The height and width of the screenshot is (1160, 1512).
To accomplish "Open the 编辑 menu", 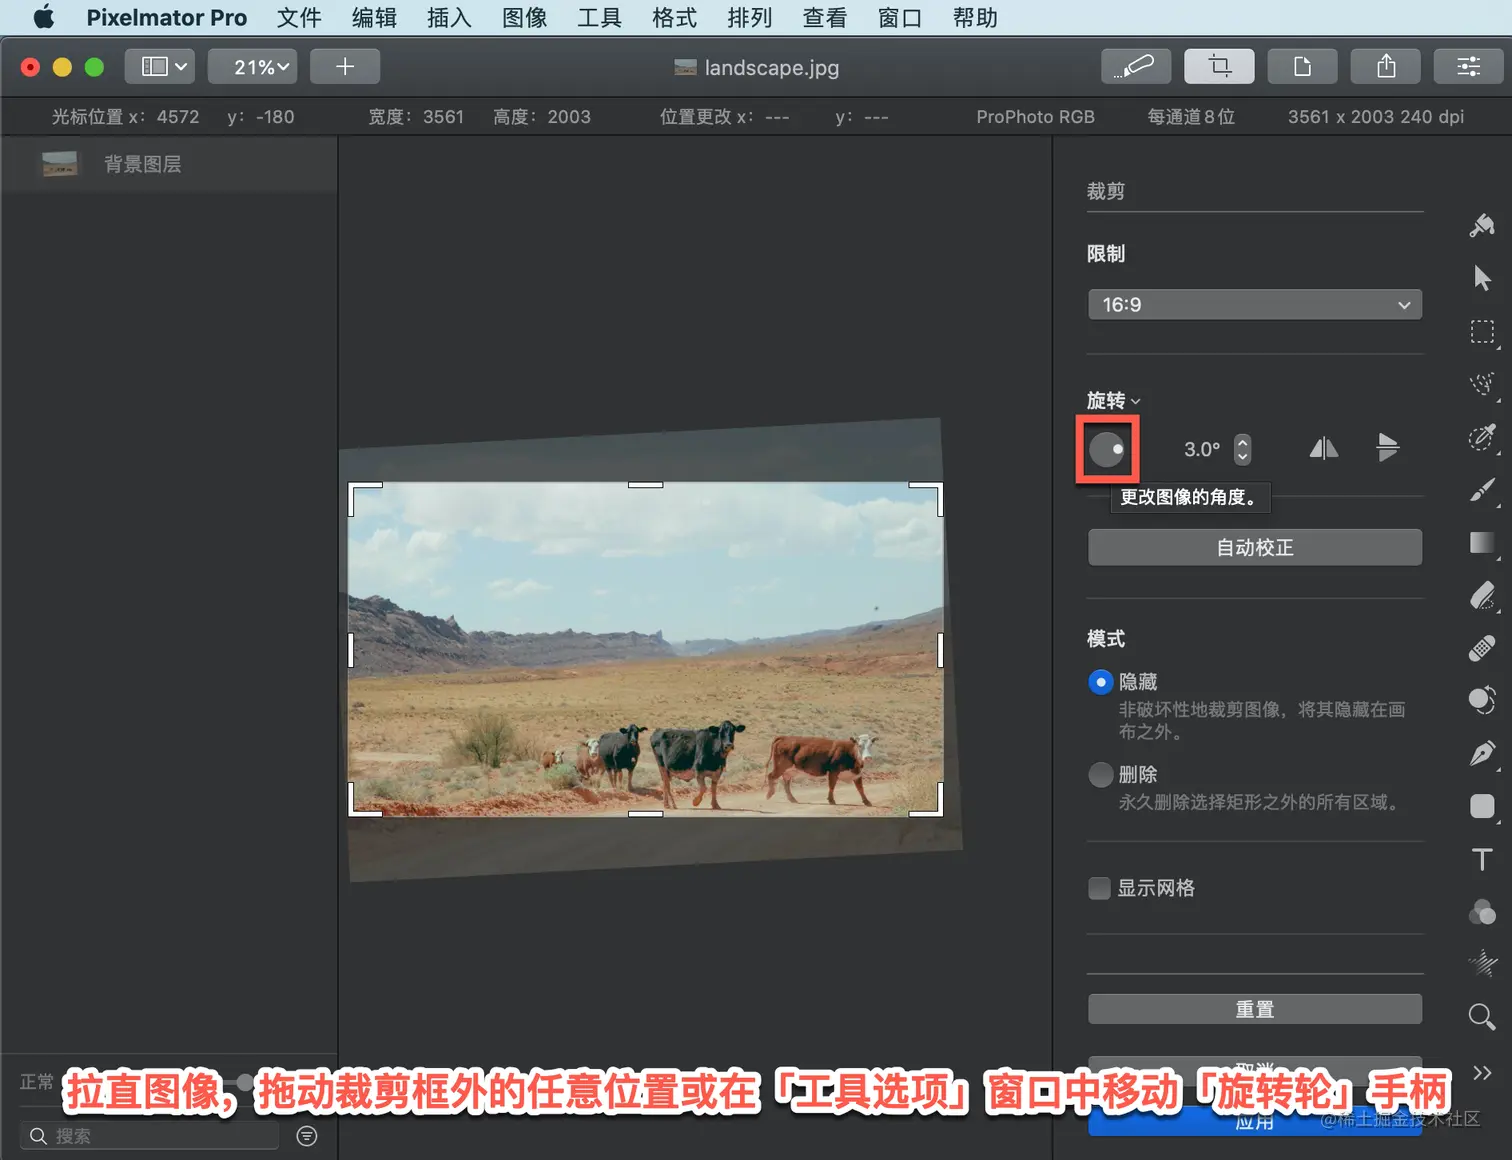I will click(374, 18).
